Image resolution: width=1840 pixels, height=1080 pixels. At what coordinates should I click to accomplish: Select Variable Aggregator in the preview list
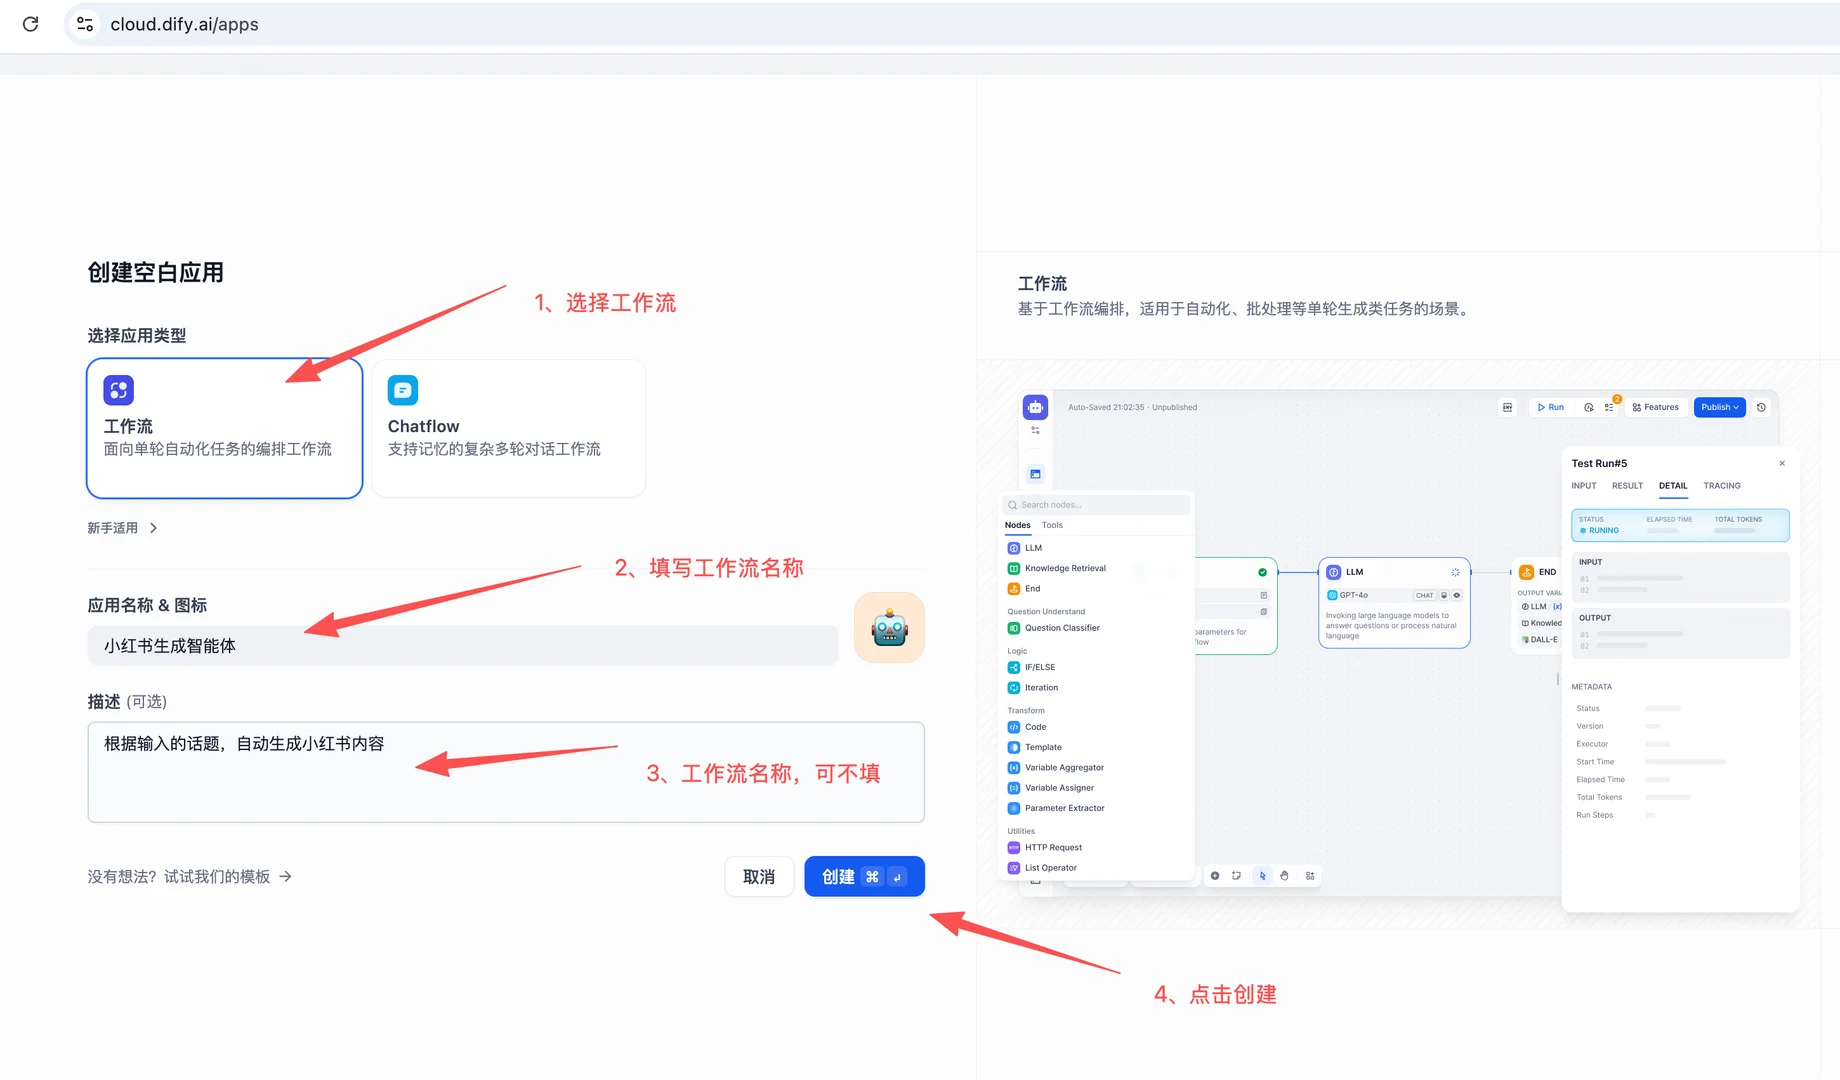coord(1056,767)
